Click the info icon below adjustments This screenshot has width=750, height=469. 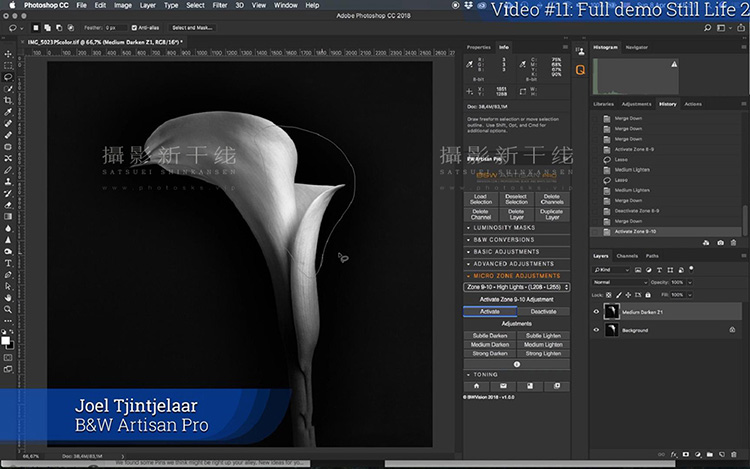517,364
